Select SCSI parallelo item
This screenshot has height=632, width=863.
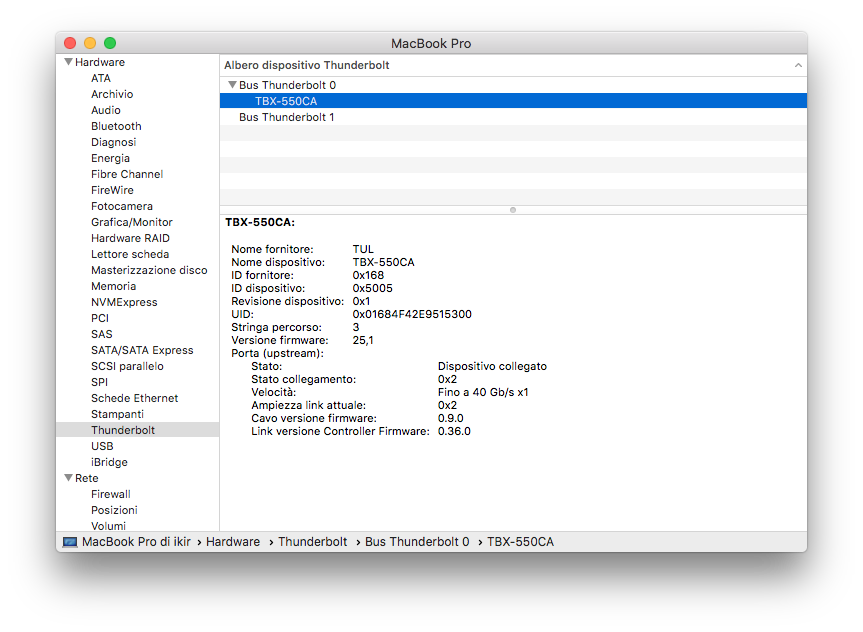coord(127,366)
